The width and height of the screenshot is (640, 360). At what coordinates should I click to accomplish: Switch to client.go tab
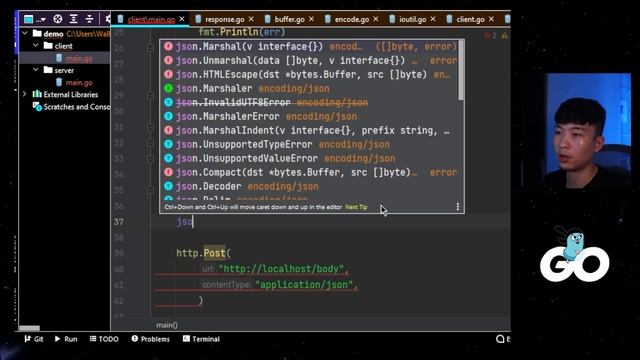pos(471,19)
